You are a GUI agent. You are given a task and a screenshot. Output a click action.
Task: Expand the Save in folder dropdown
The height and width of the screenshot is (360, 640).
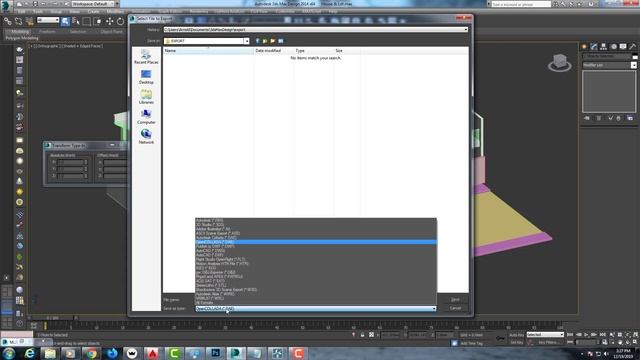247,41
